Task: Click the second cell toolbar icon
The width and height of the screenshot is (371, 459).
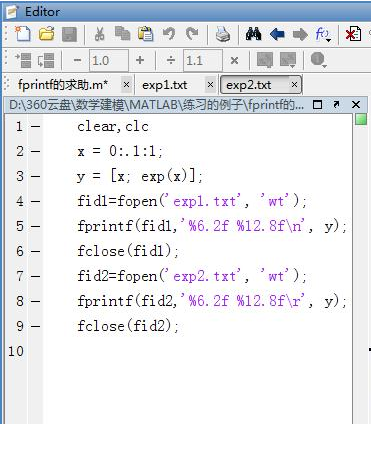Action: click(46, 60)
